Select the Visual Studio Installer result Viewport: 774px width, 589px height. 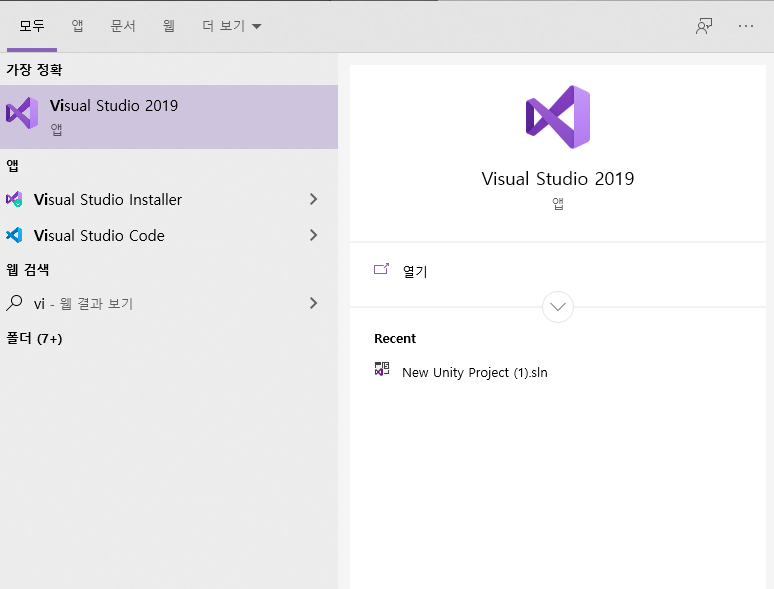(169, 199)
